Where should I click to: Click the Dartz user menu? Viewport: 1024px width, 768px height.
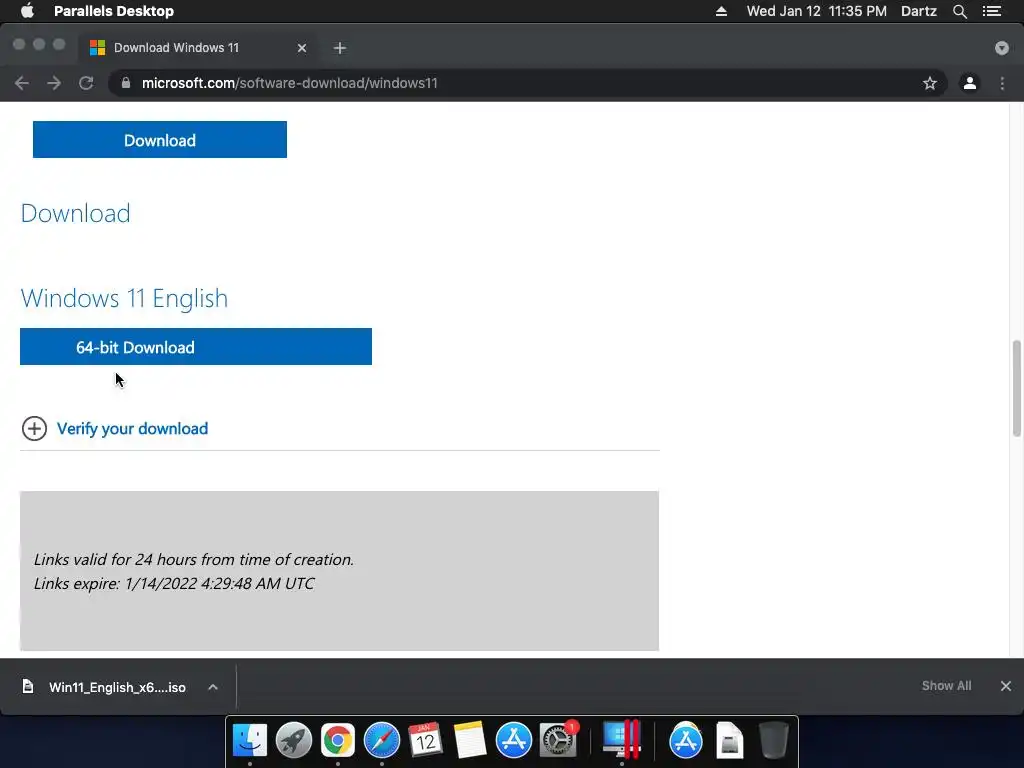(919, 11)
